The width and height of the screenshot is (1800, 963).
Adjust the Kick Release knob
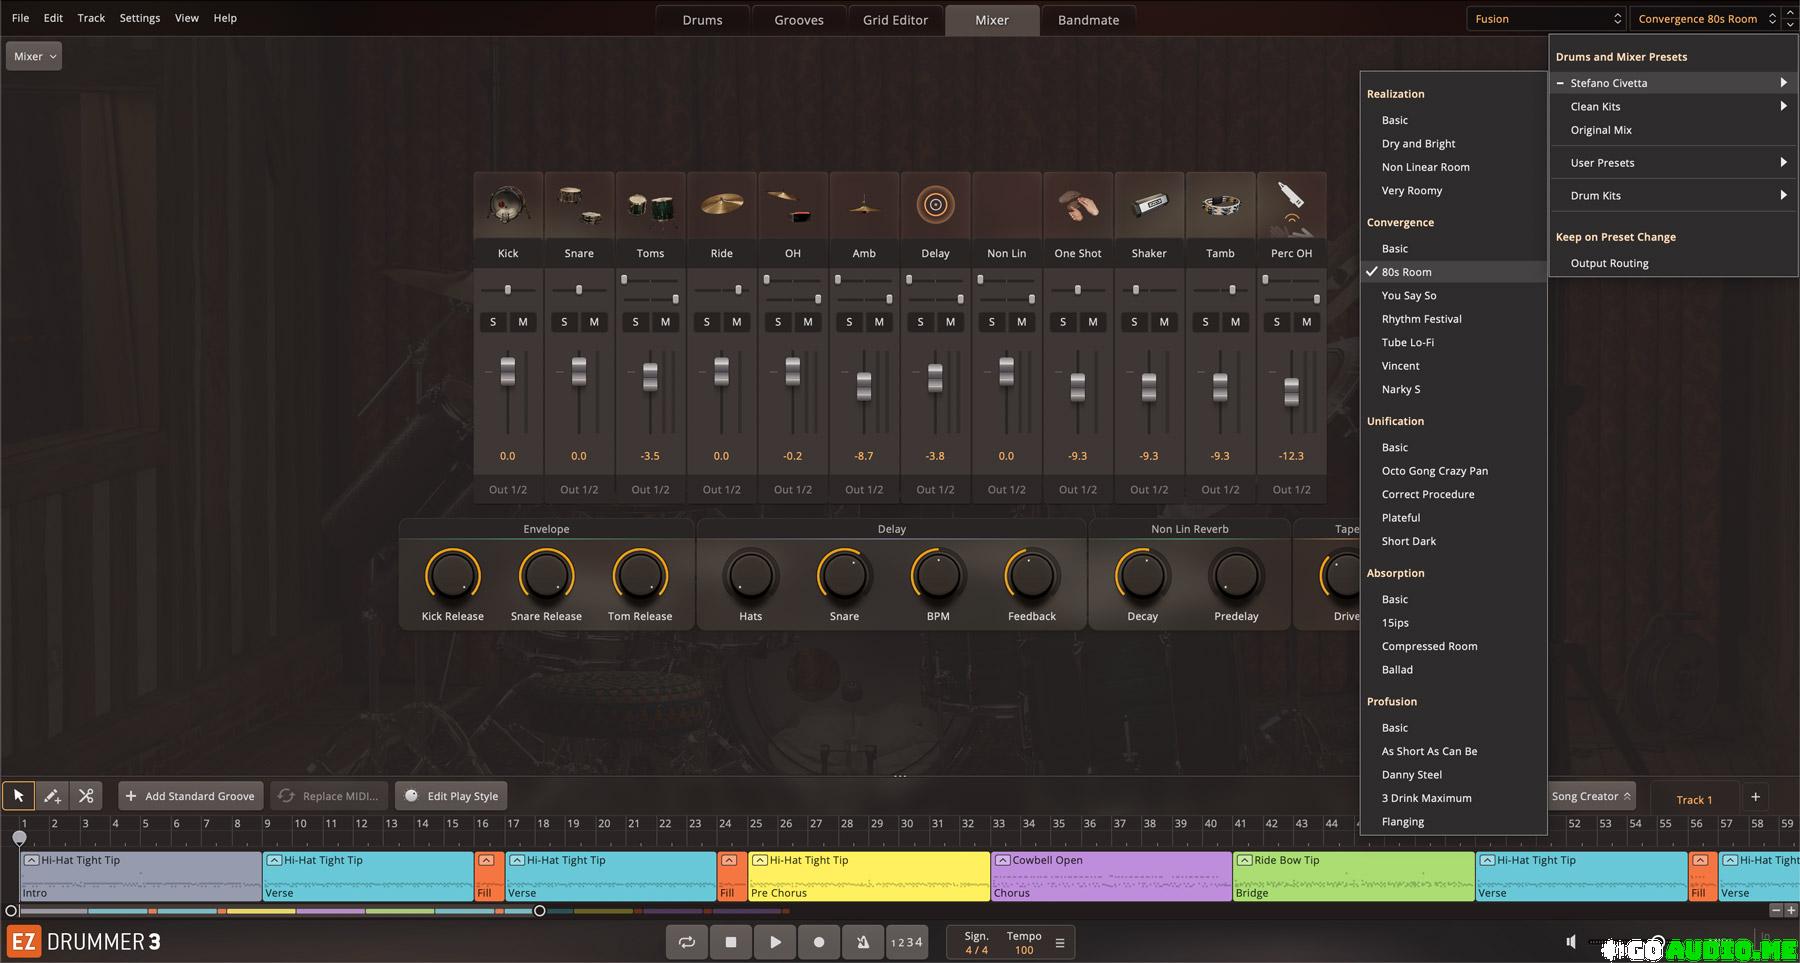point(452,576)
